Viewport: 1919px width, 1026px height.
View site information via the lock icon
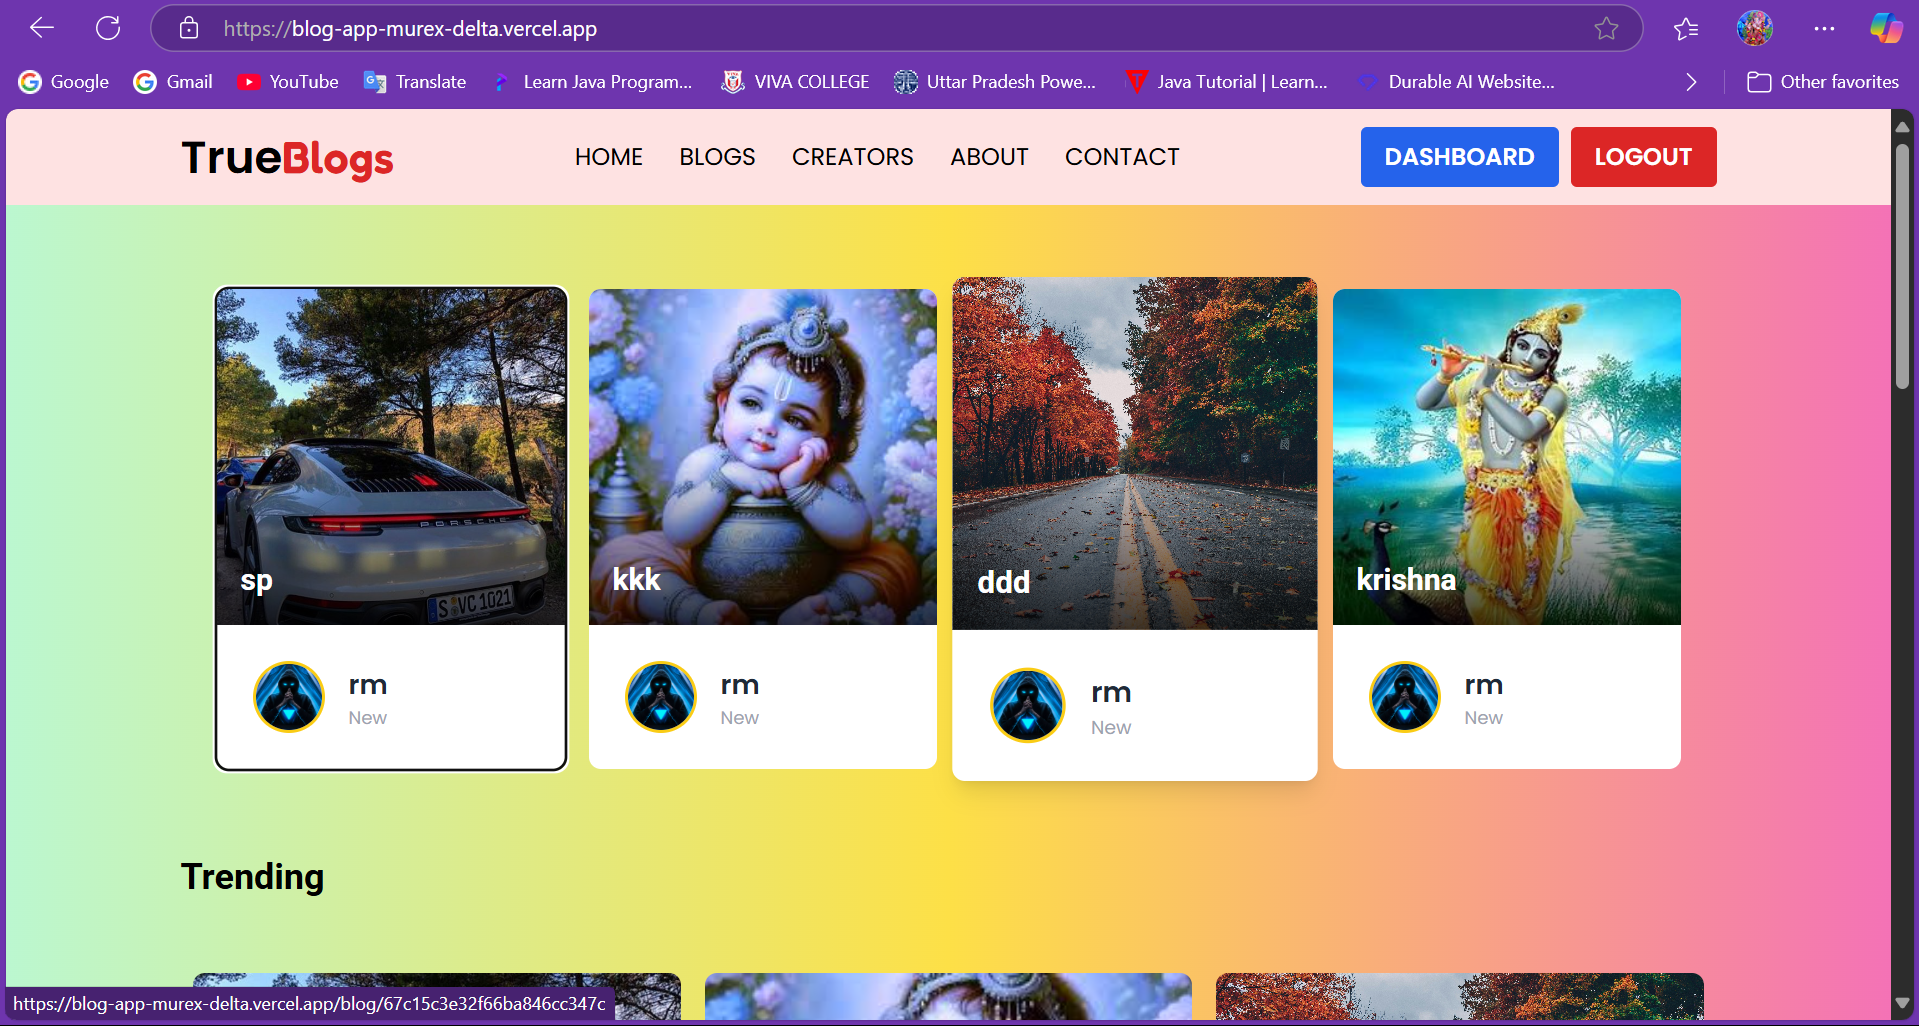tap(189, 28)
